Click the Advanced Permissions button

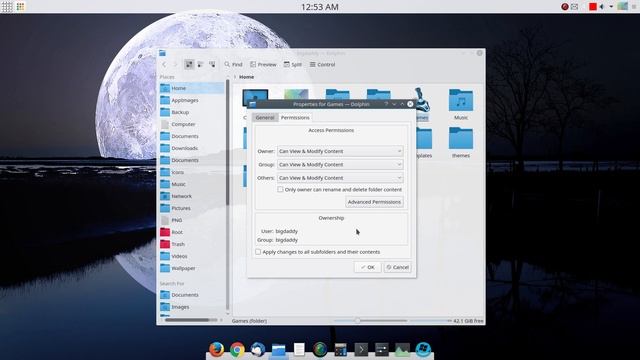(x=374, y=202)
